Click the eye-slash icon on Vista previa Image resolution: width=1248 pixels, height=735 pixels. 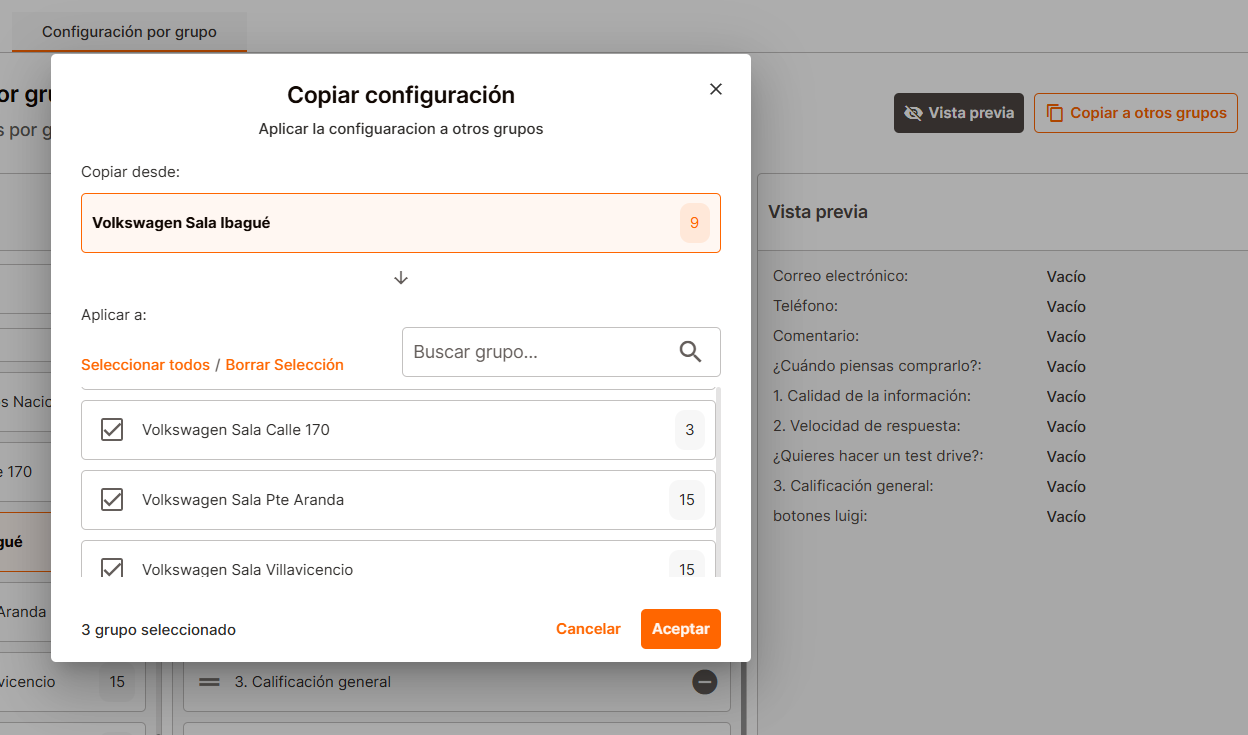coord(912,113)
